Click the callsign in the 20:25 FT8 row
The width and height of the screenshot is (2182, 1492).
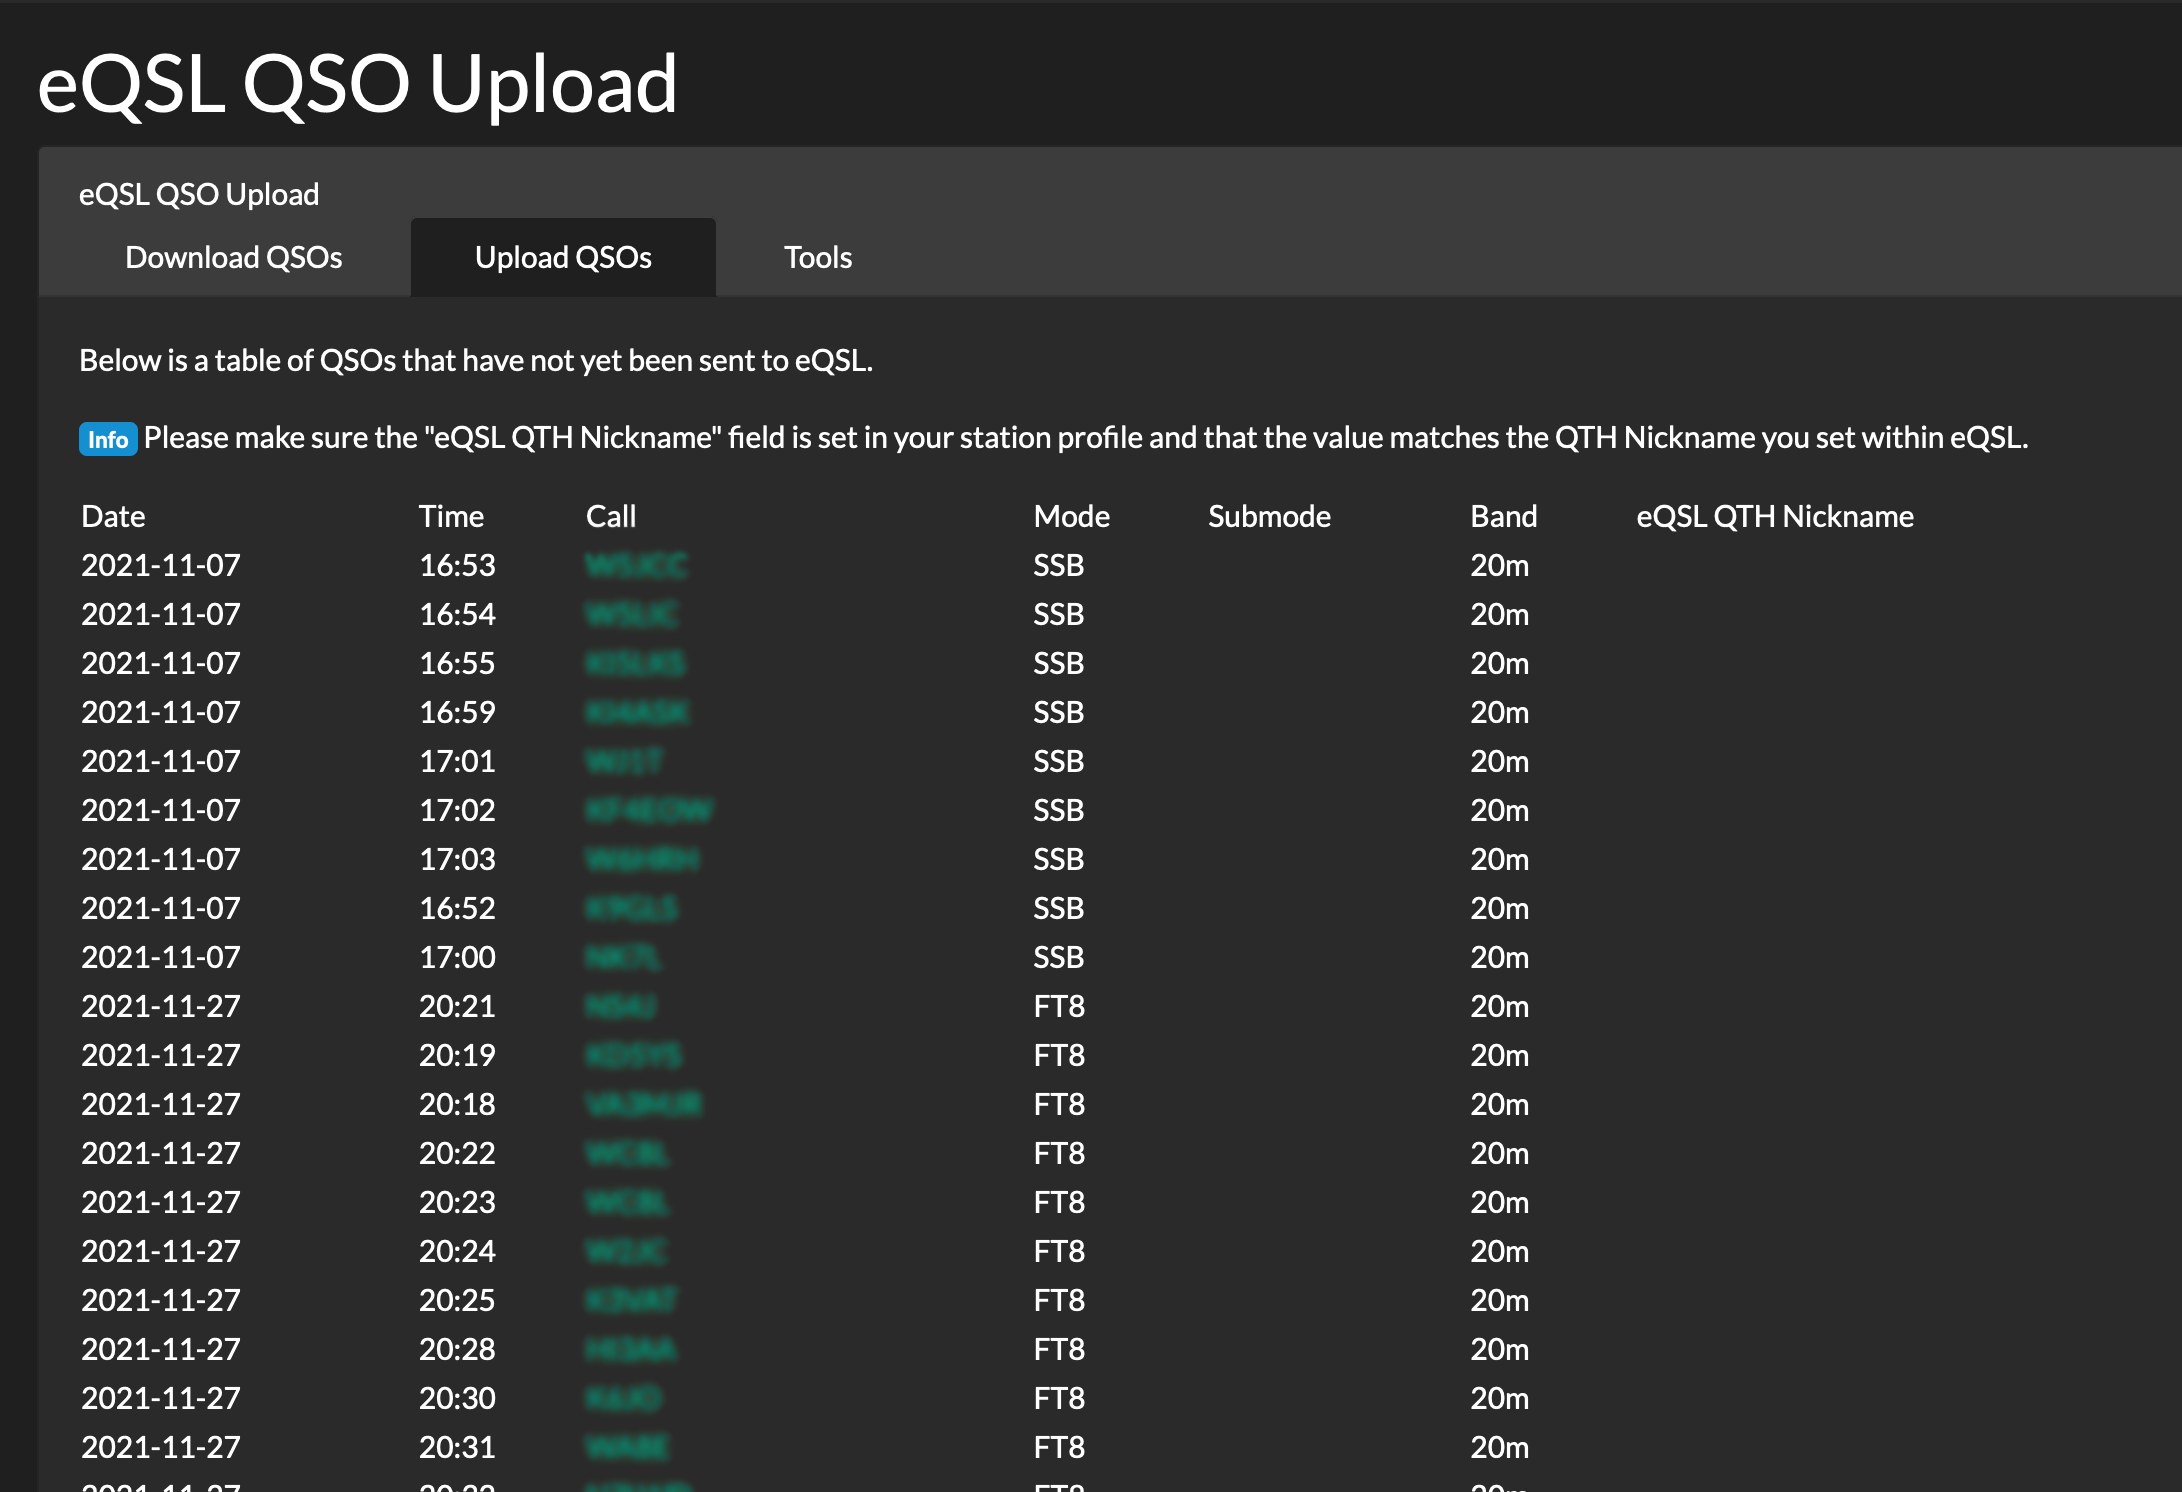[x=629, y=1299]
